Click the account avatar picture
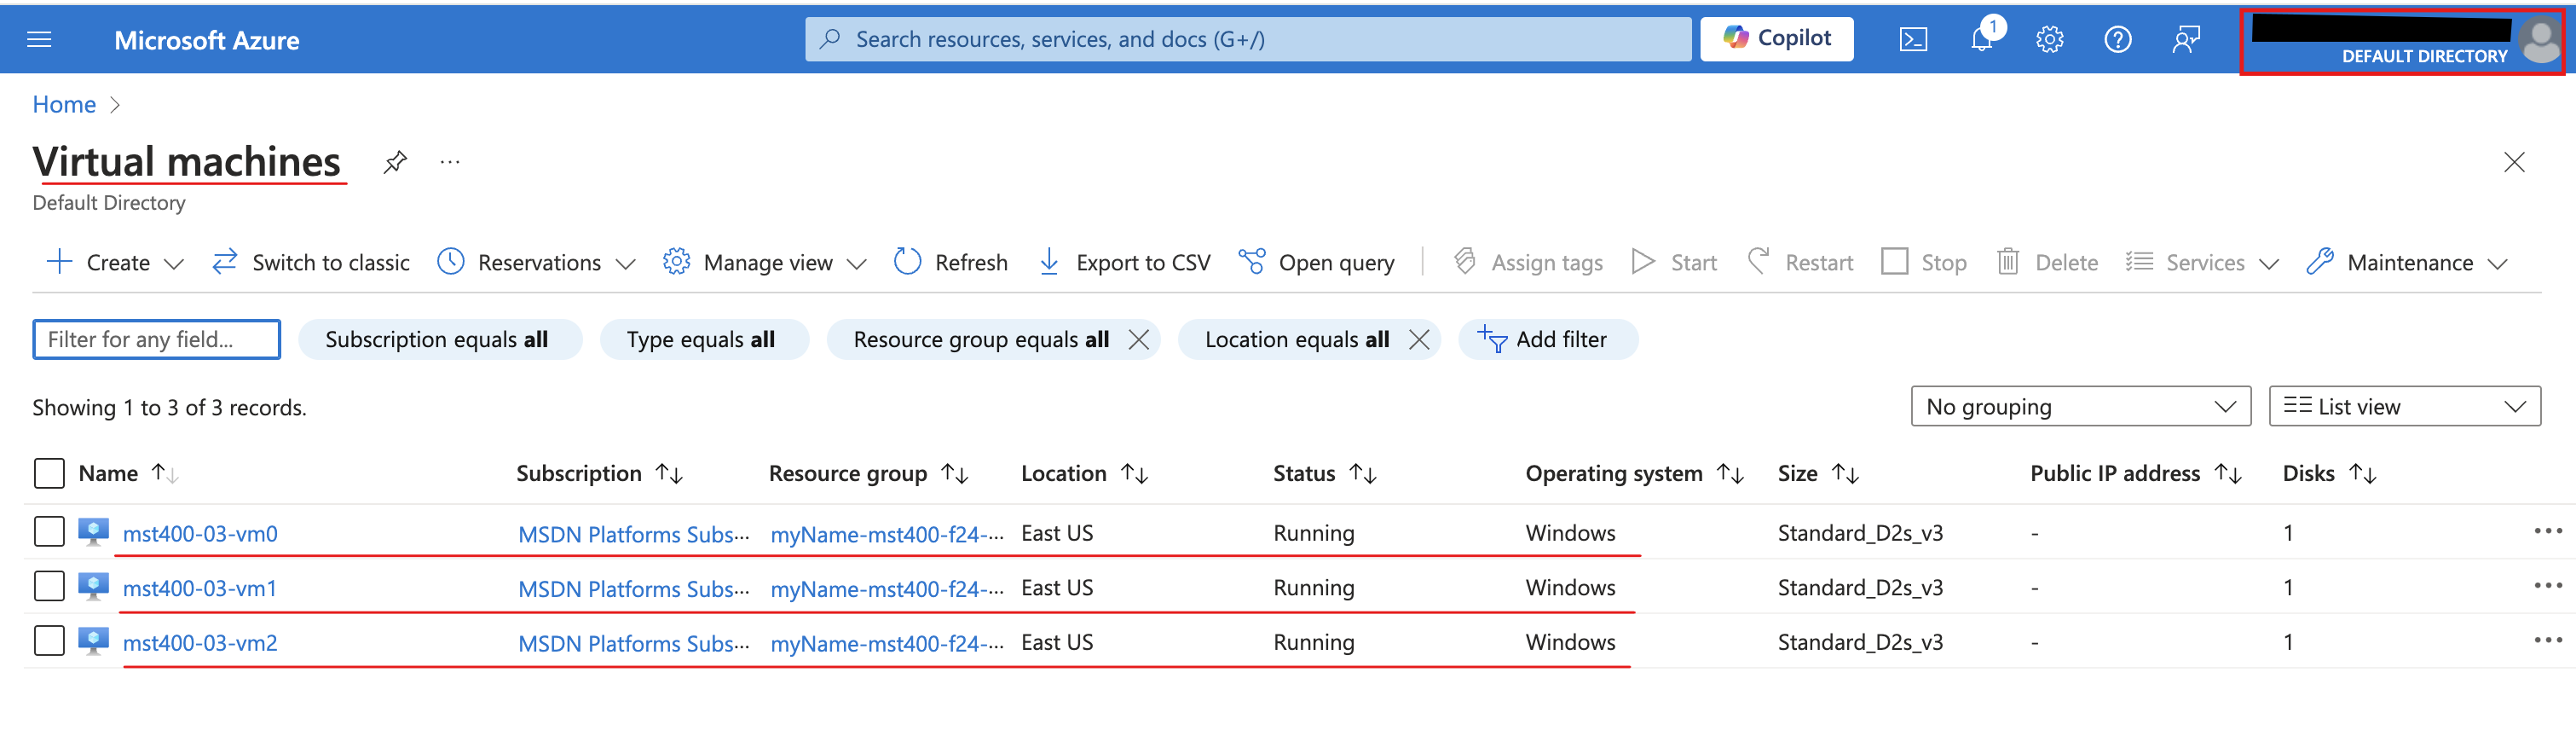Screen dimensions: 2576x742 pos(2540,41)
